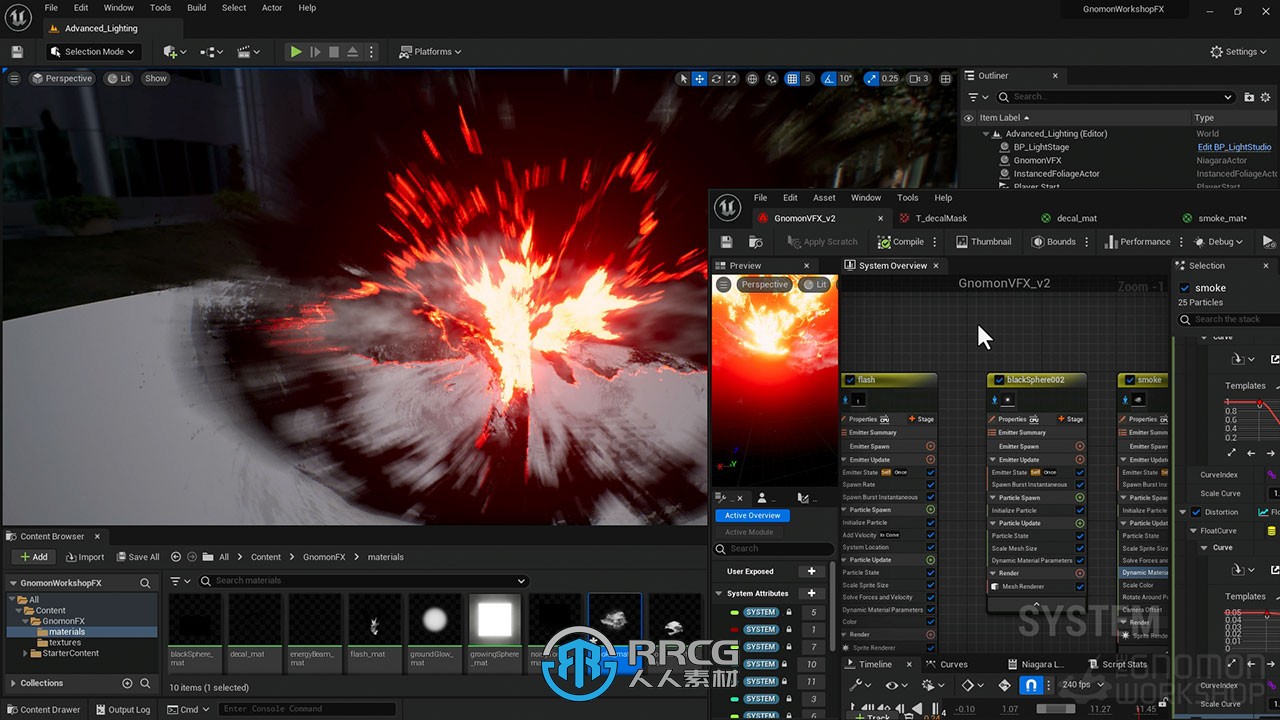1280x720 pixels.
Task: Click the green Play button in main toolbar
Action: 296,52
